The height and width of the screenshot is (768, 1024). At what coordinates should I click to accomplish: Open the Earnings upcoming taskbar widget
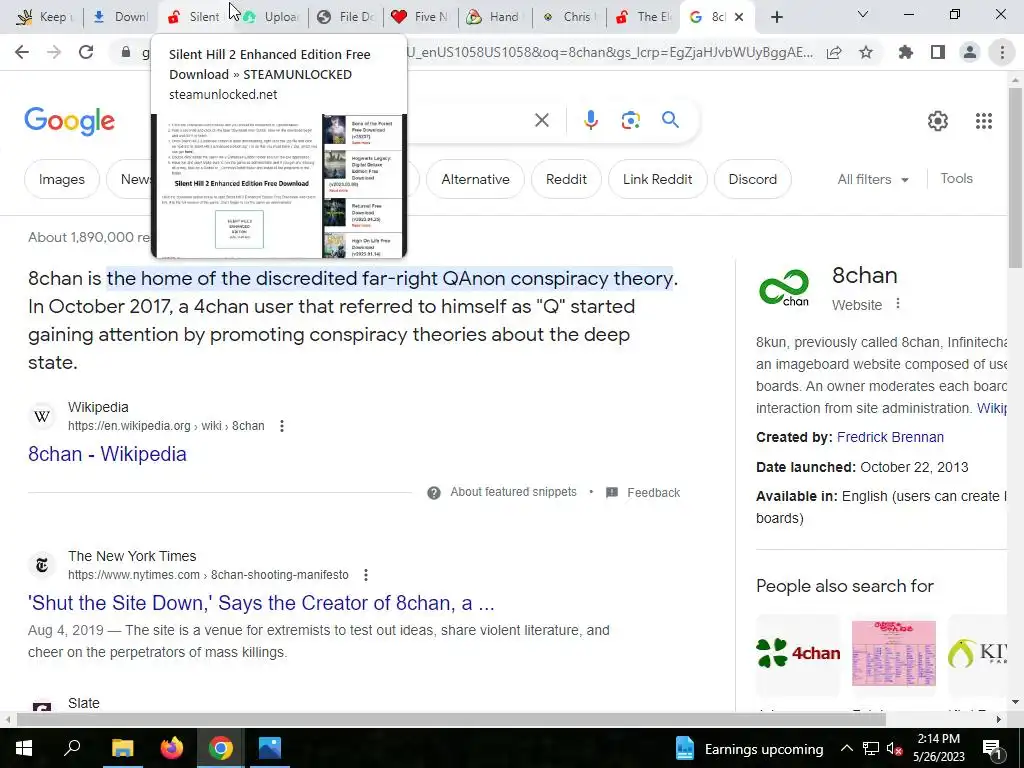(x=748, y=748)
